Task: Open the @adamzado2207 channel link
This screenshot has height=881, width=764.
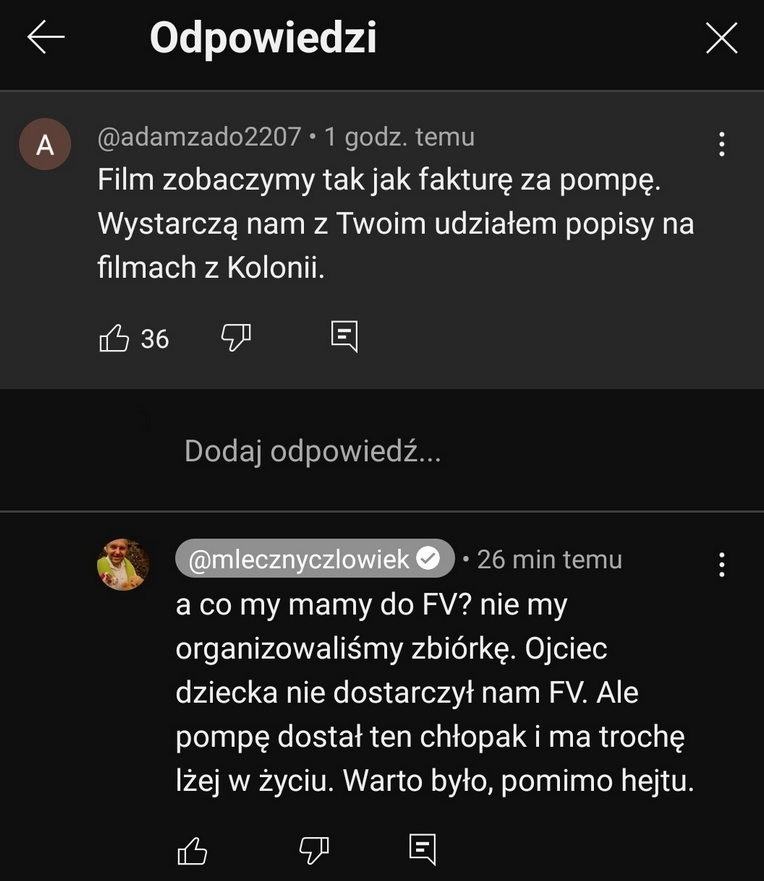Action: click(x=199, y=137)
